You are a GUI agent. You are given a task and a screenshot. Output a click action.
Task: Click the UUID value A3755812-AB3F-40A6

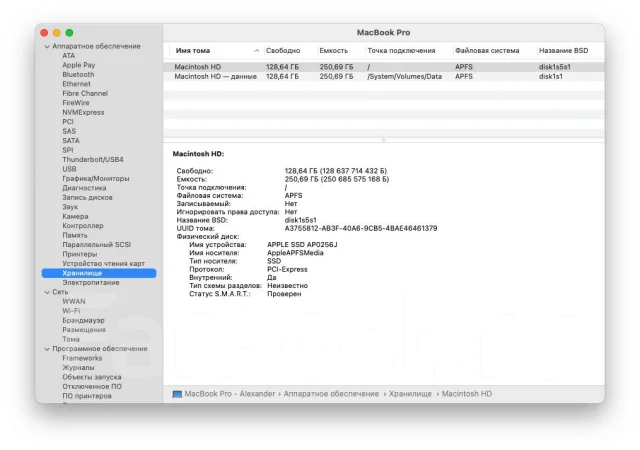point(361,228)
